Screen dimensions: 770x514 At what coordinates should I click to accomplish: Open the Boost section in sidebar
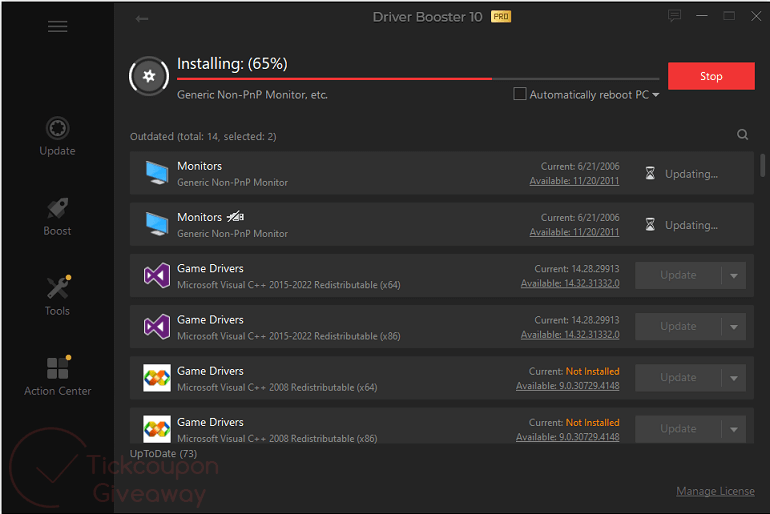tap(57, 216)
